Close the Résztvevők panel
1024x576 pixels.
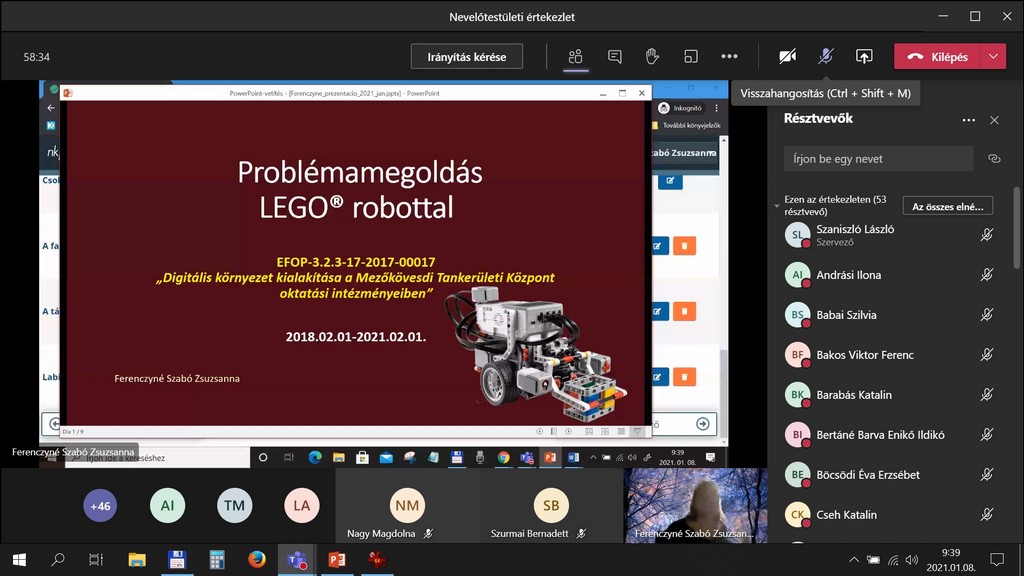pyautogui.click(x=994, y=120)
